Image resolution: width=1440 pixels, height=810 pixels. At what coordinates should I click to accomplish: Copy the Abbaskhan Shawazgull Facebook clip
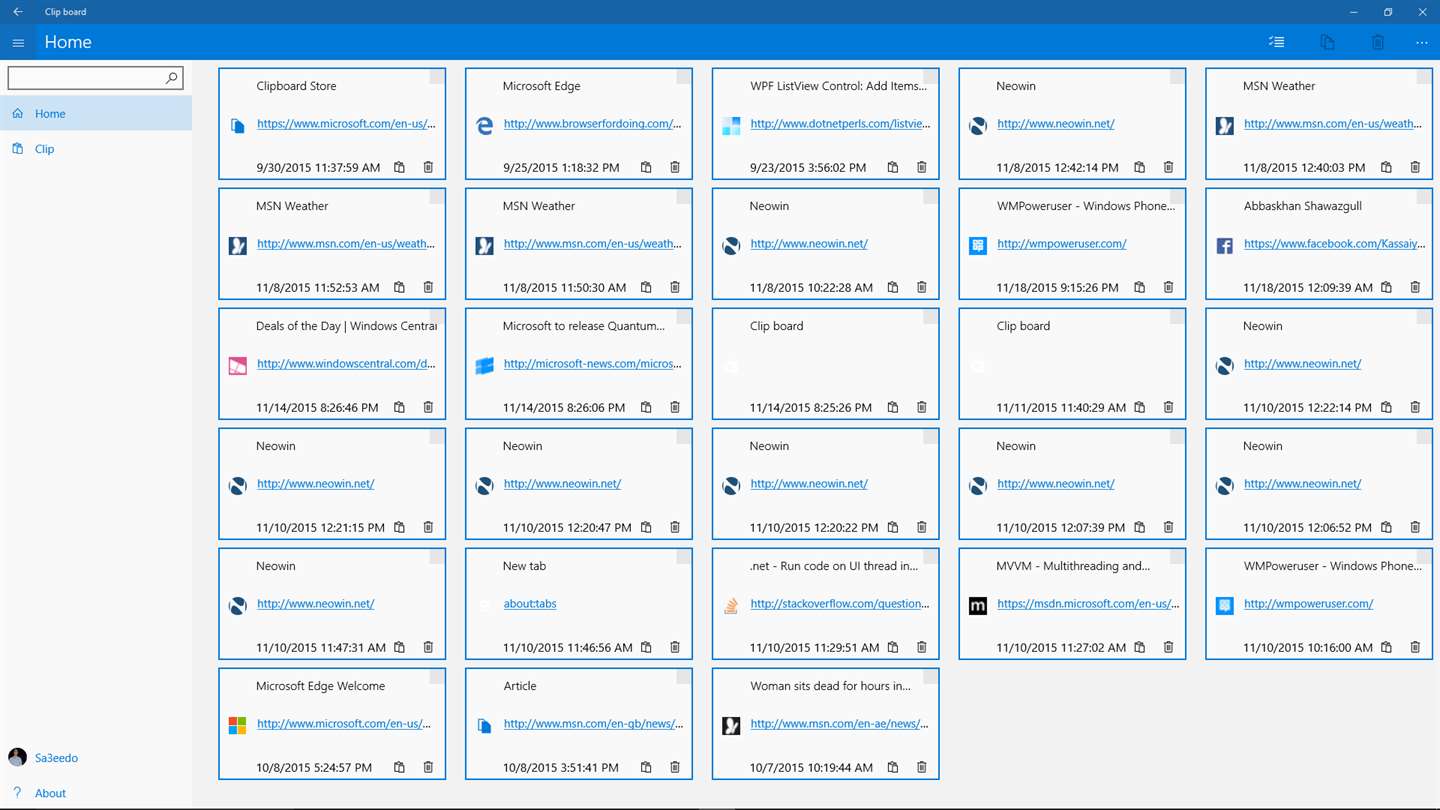click(1387, 287)
